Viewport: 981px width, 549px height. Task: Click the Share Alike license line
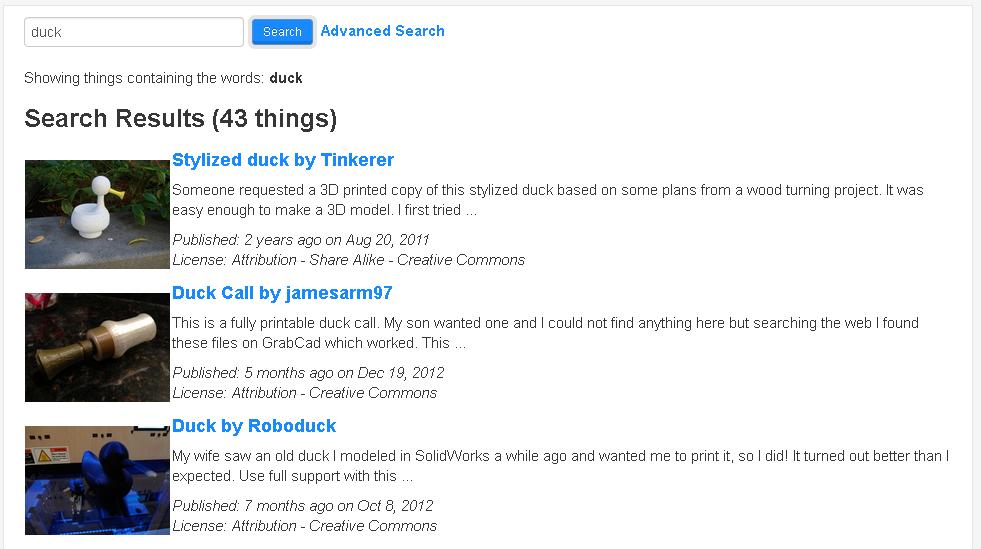coord(348,260)
